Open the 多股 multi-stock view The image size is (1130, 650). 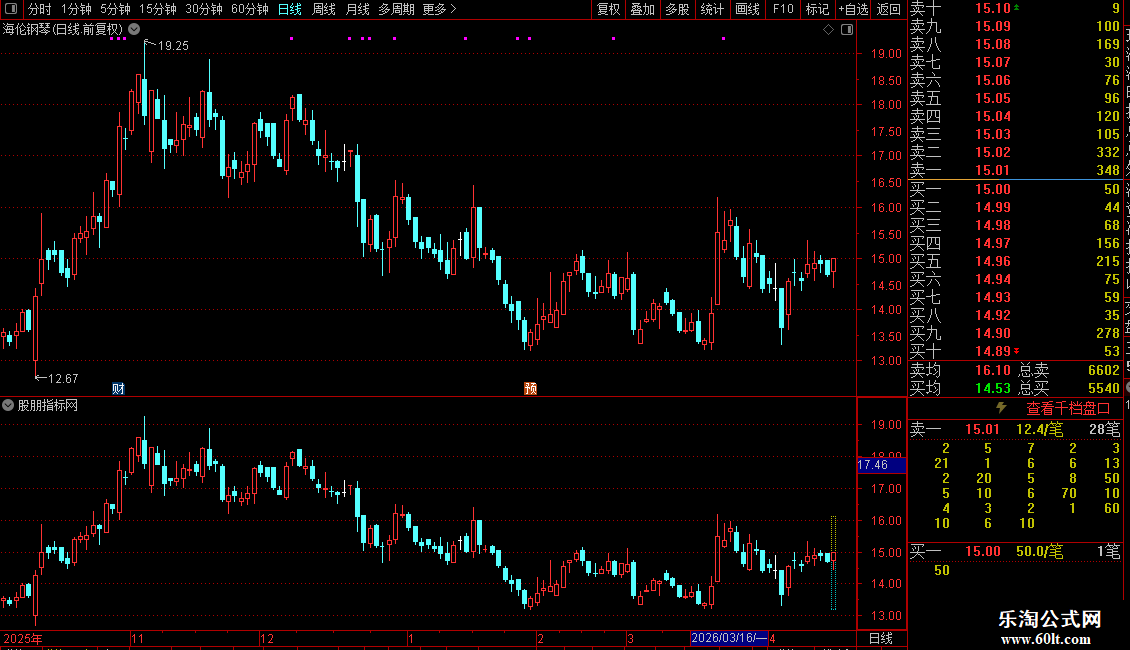coord(677,9)
